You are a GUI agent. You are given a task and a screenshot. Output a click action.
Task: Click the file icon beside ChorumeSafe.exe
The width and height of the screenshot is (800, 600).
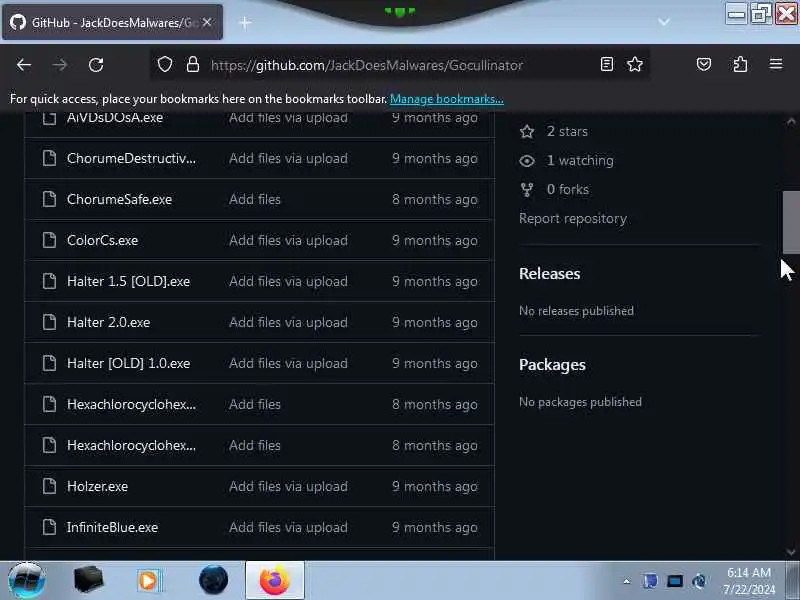point(49,199)
